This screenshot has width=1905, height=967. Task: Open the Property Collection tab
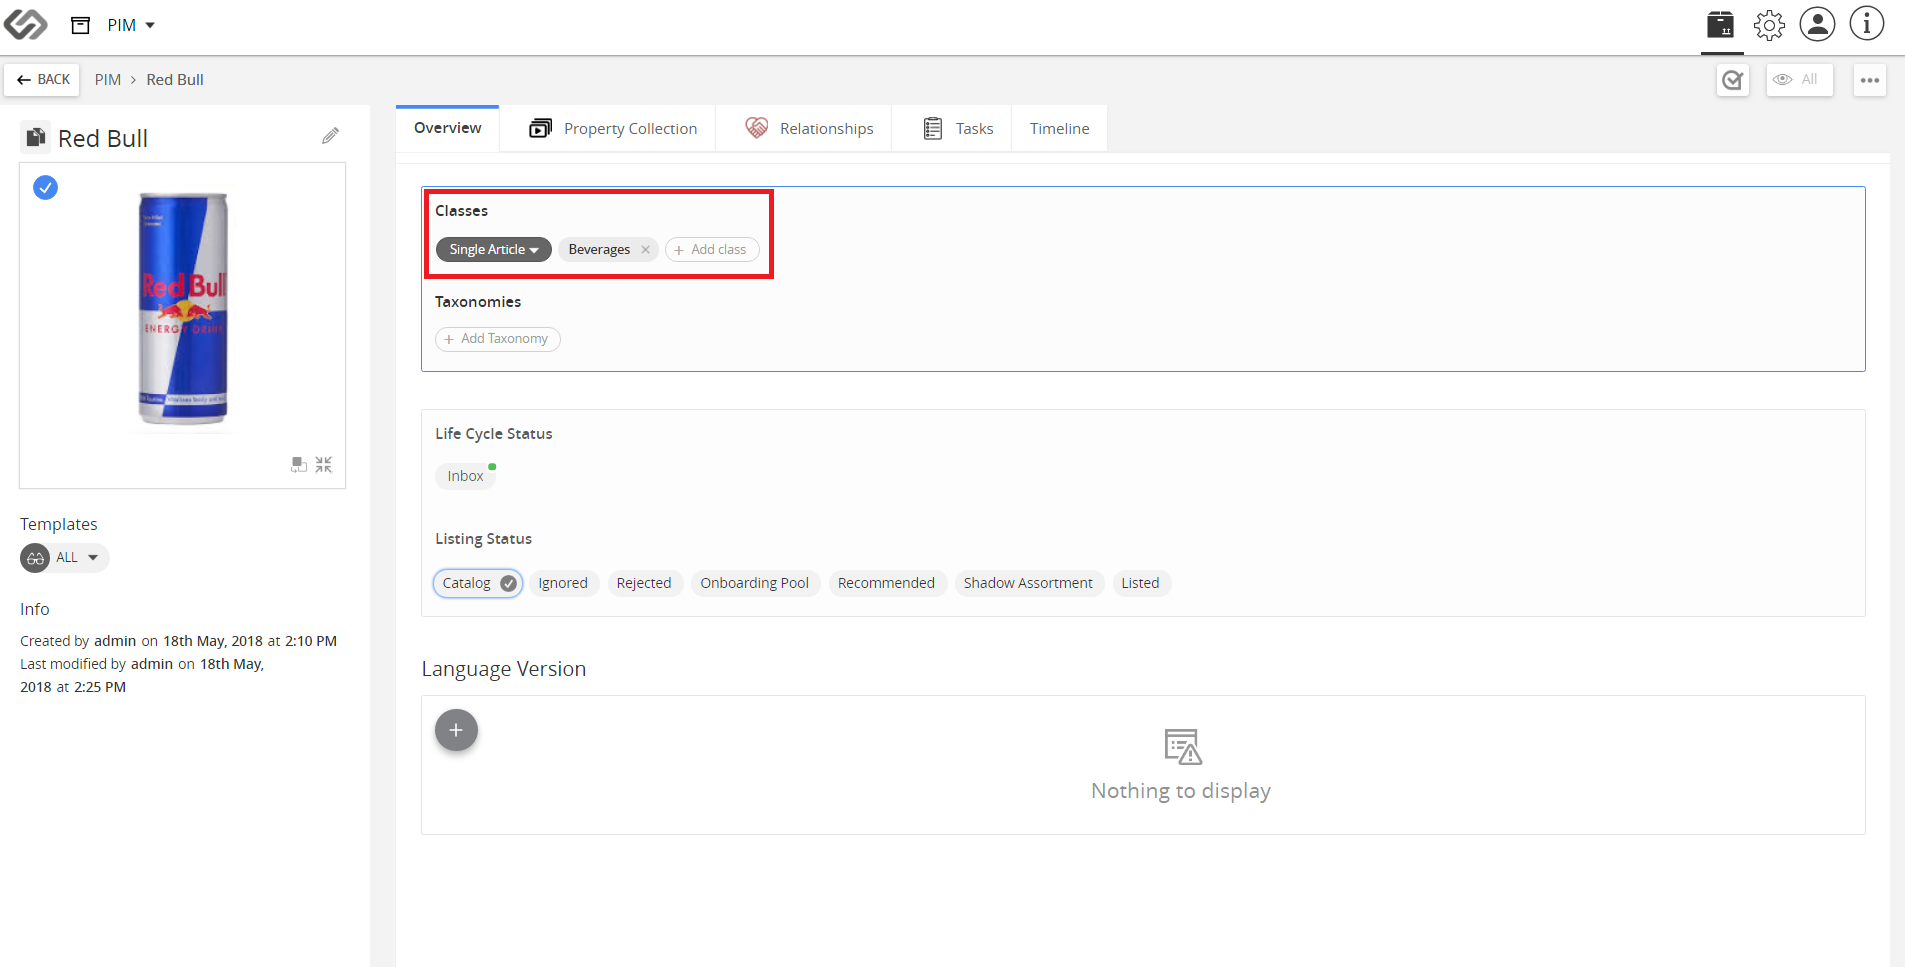tap(613, 129)
